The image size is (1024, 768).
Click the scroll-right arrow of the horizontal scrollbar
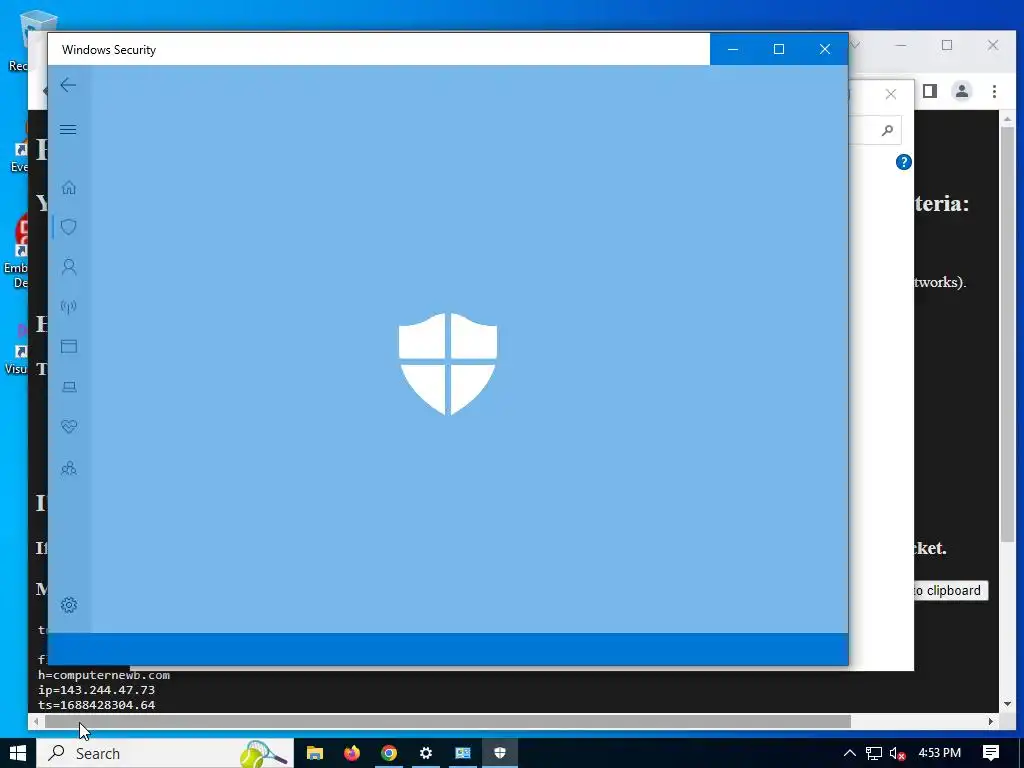(991, 722)
